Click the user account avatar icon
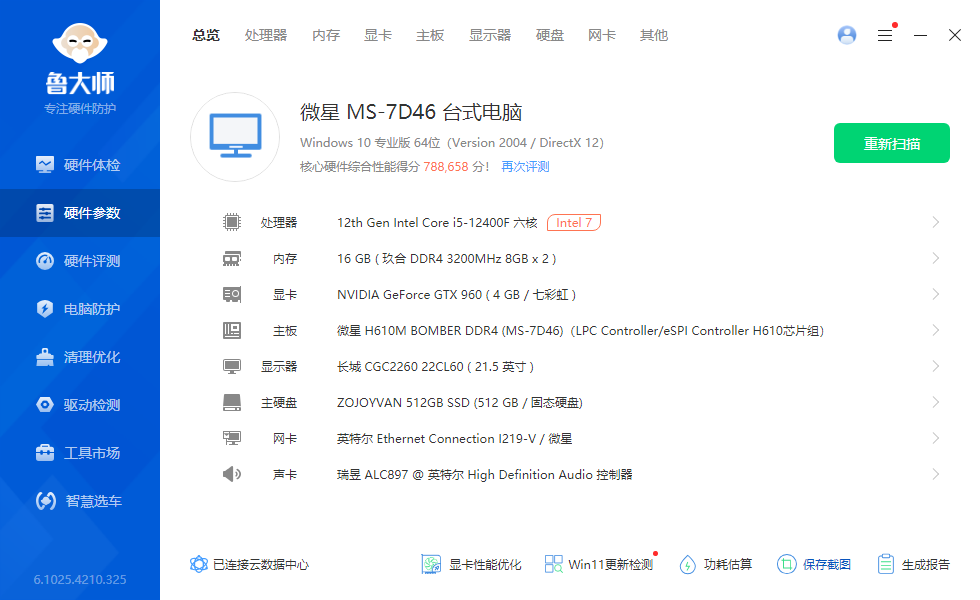 847,35
